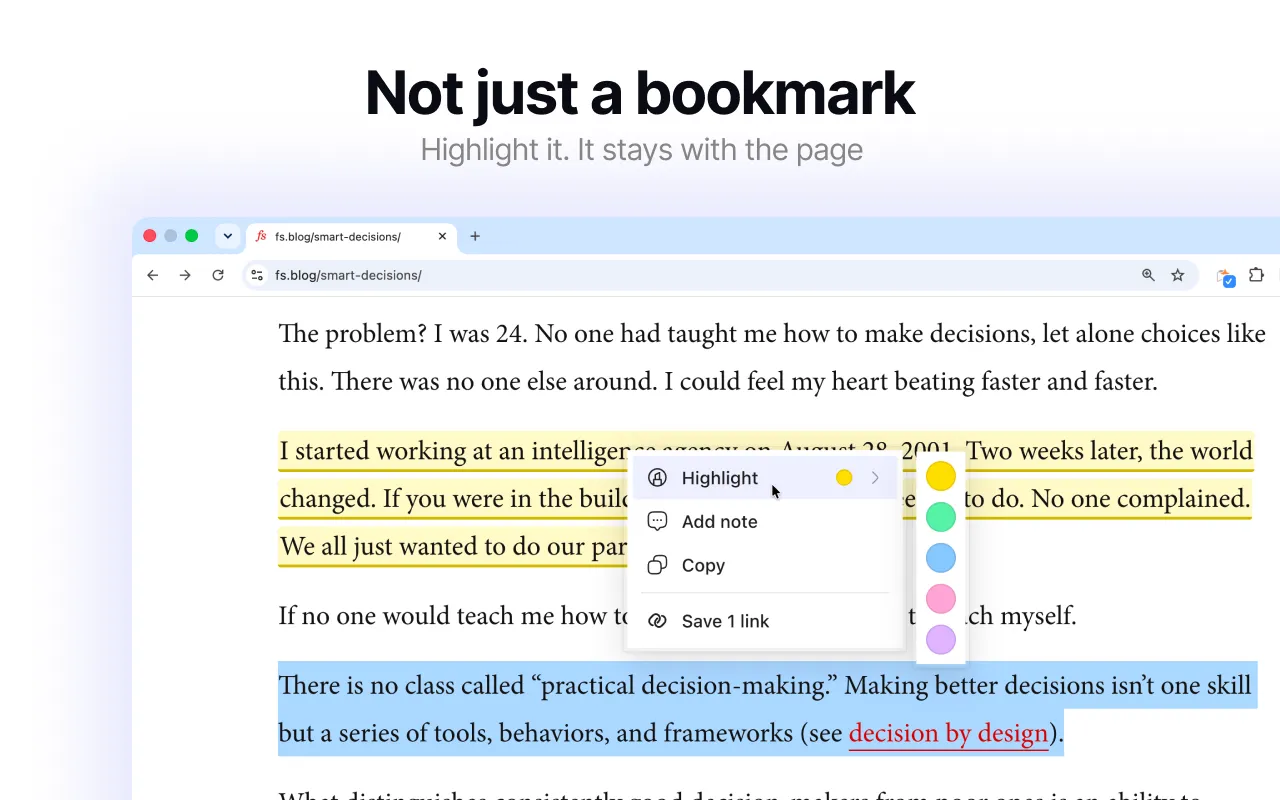Open the Extensions puzzle icon
The width and height of the screenshot is (1280, 800).
coord(1257,275)
